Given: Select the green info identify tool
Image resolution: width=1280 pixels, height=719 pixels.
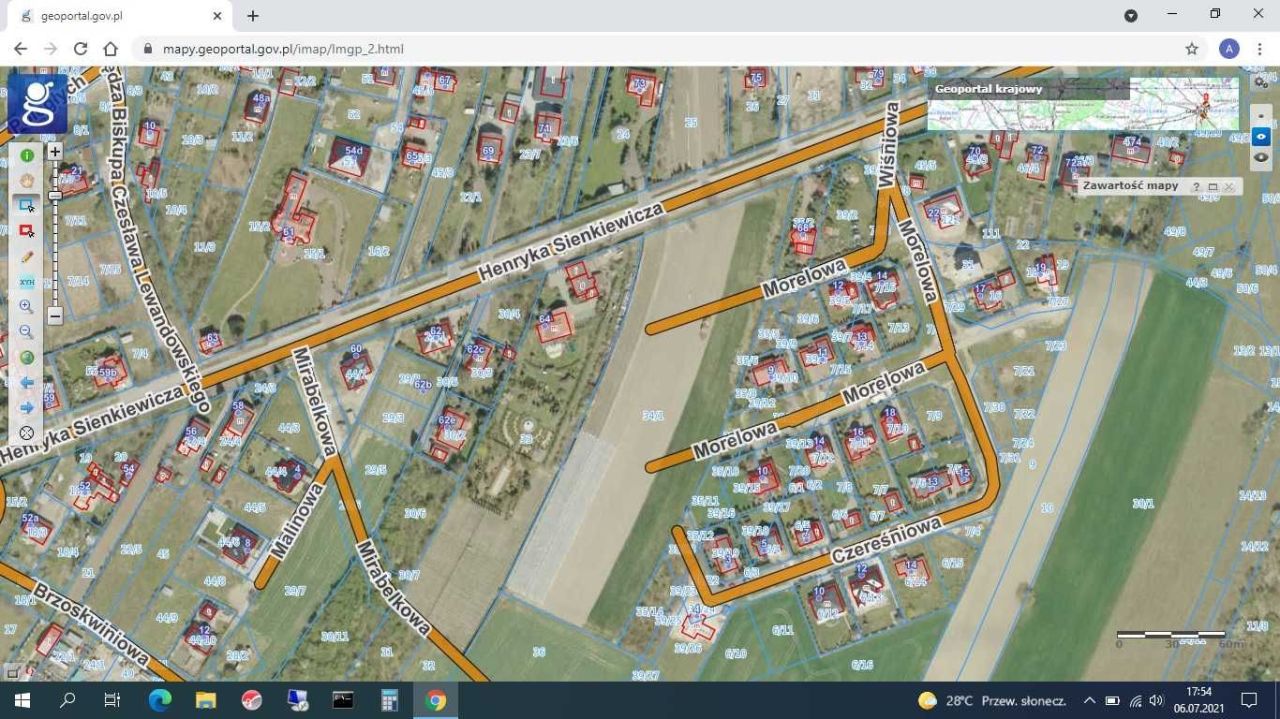Looking at the screenshot, I should tap(27, 155).
